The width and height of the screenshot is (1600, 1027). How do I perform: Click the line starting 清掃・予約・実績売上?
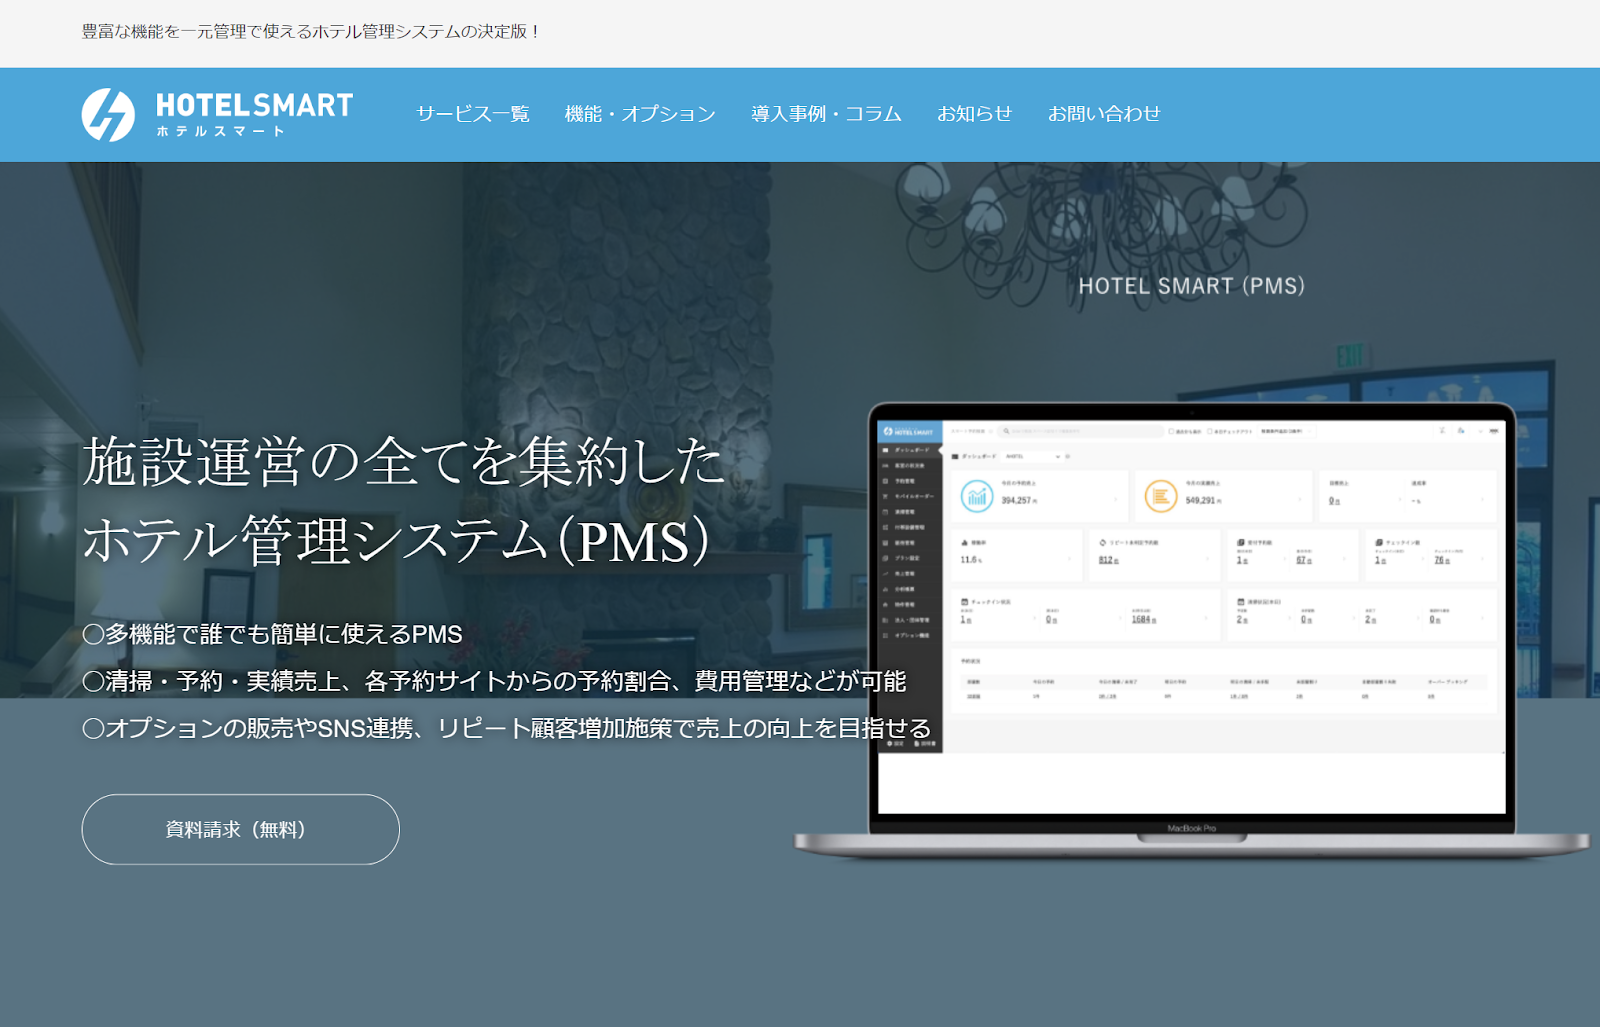(494, 681)
